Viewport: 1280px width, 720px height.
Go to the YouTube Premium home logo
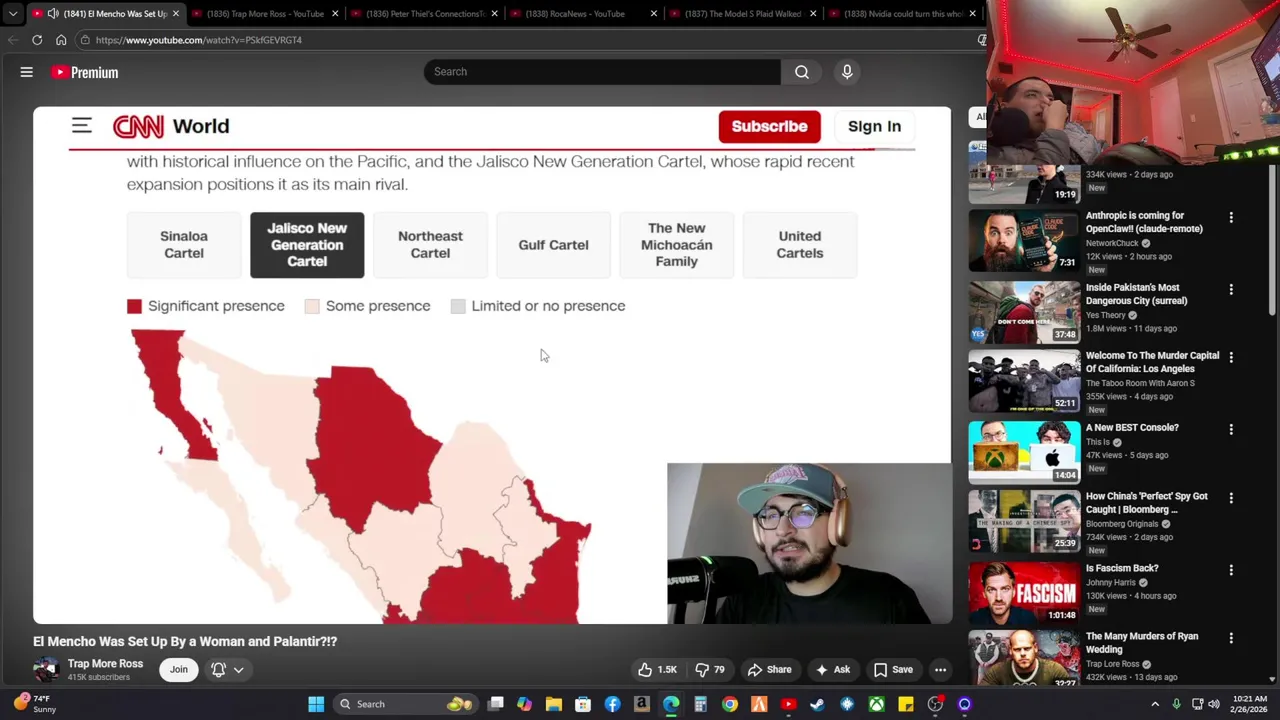[x=85, y=72]
